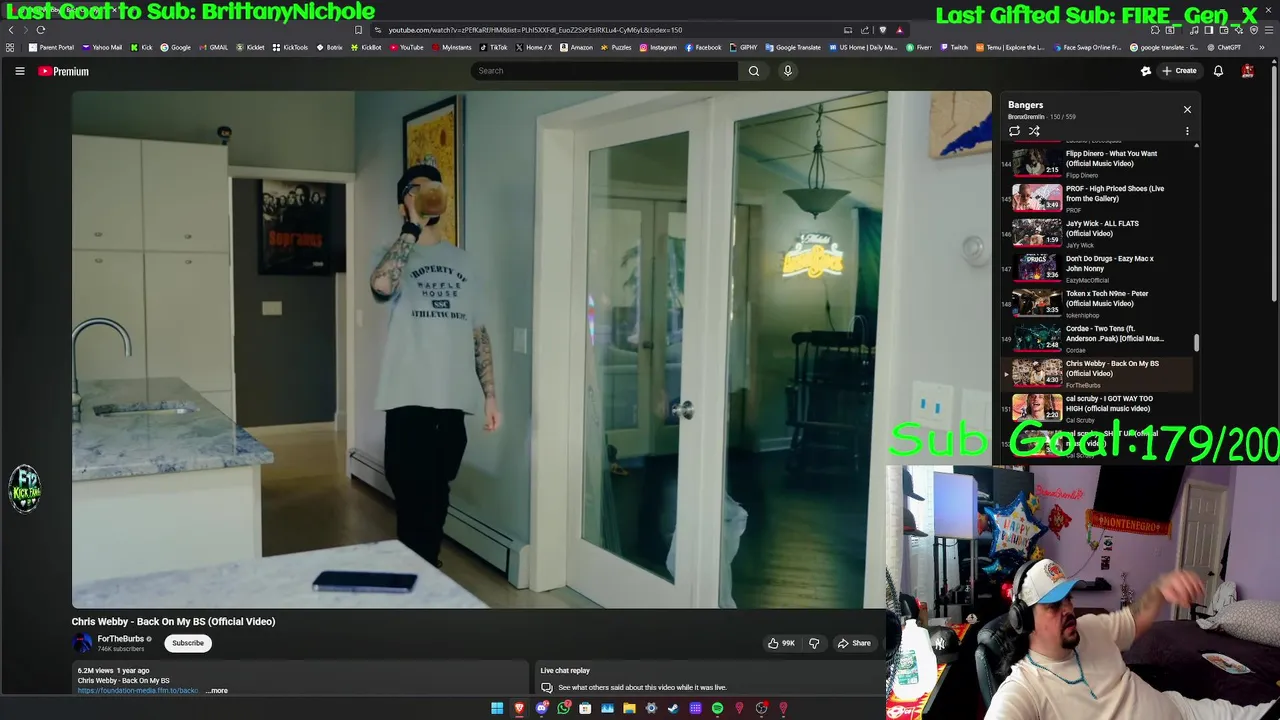The height and width of the screenshot is (720, 1280).
Task: Close the Bangers playlist panel
Action: tap(1187, 109)
